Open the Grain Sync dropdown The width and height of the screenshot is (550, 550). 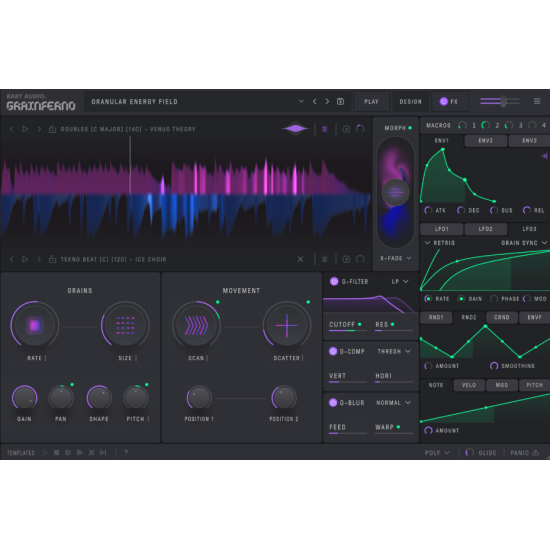(524, 243)
